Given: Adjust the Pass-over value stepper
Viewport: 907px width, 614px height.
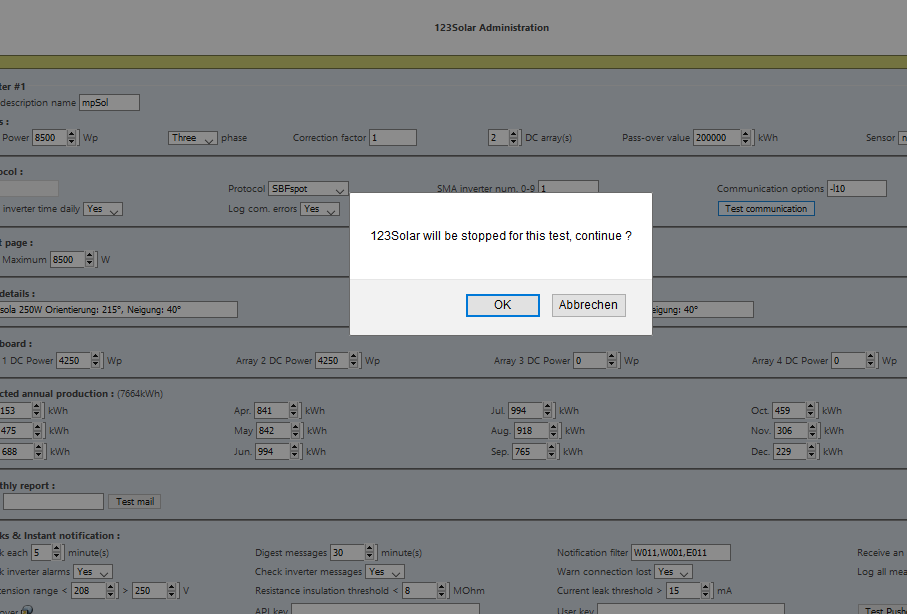Looking at the screenshot, I should coord(747,138).
